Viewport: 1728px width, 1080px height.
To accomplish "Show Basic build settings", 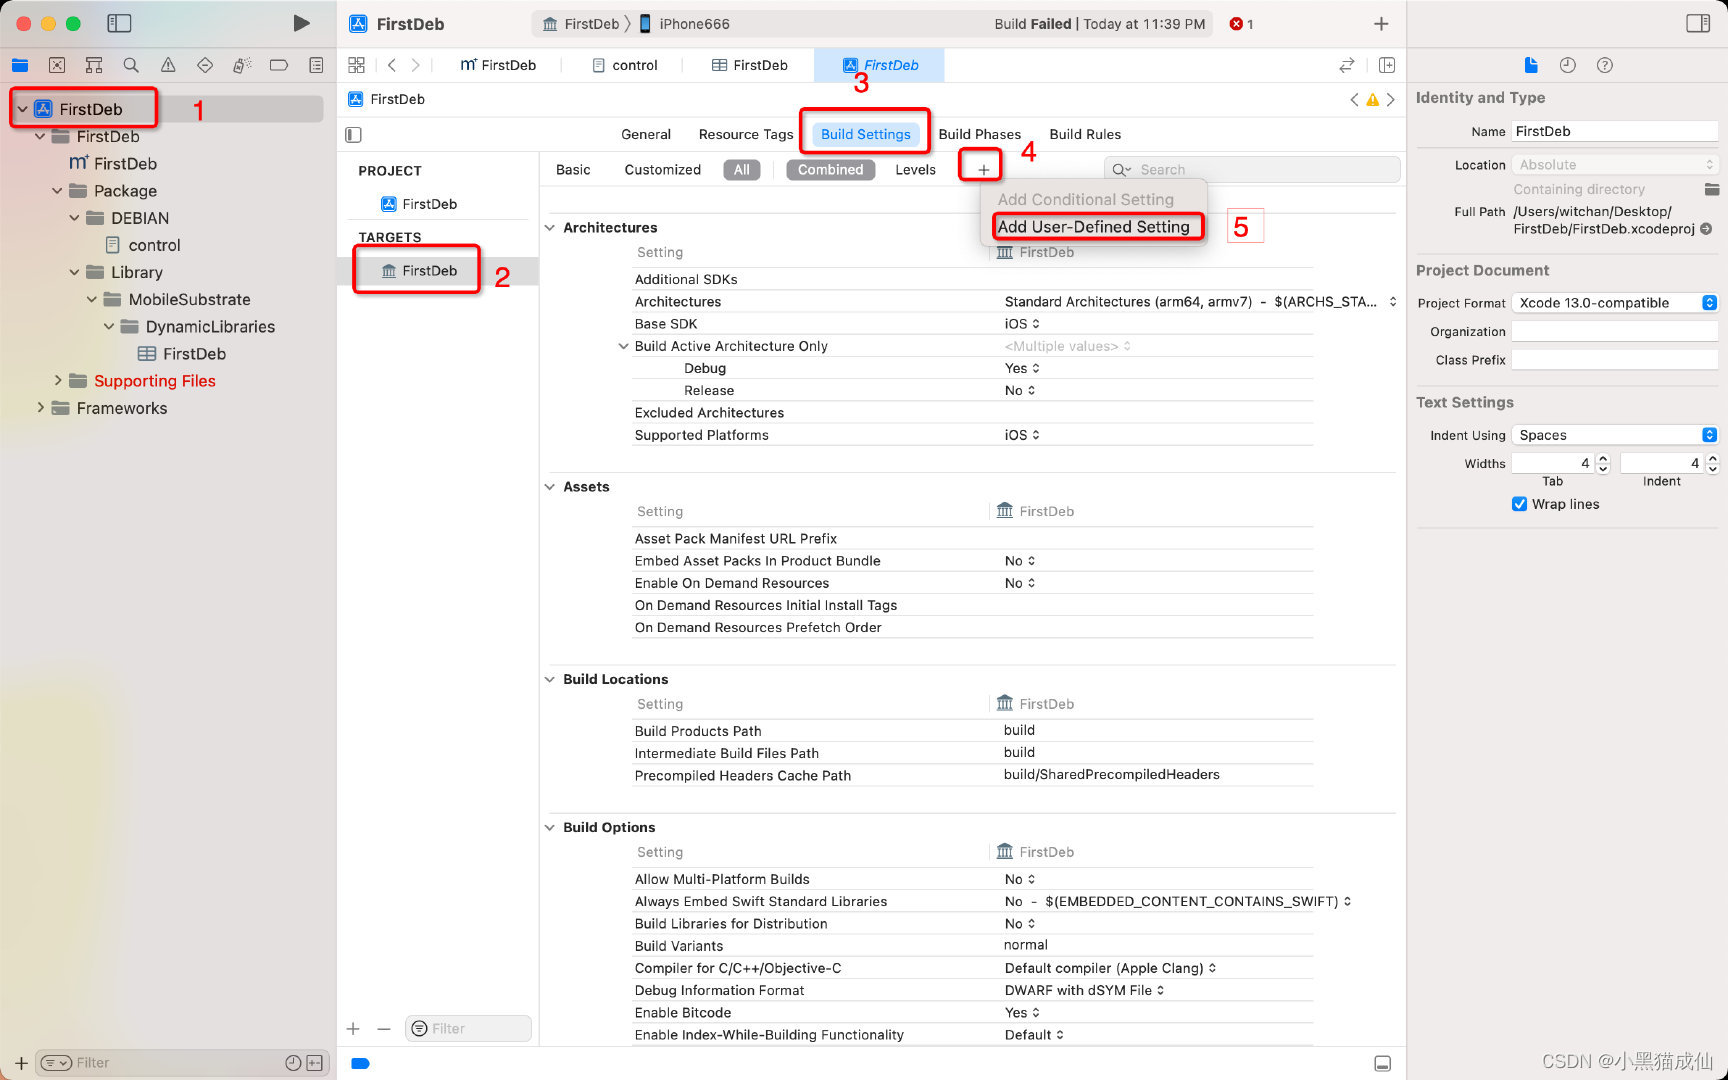I will click(x=573, y=170).
